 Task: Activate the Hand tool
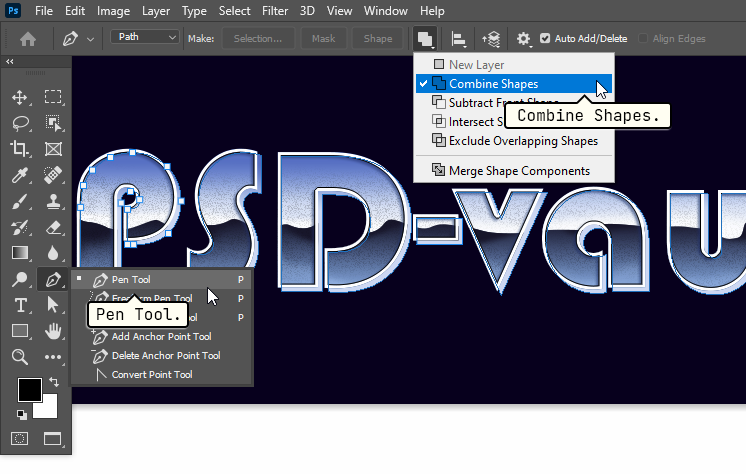pyautogui.click(x=53, y=331)
